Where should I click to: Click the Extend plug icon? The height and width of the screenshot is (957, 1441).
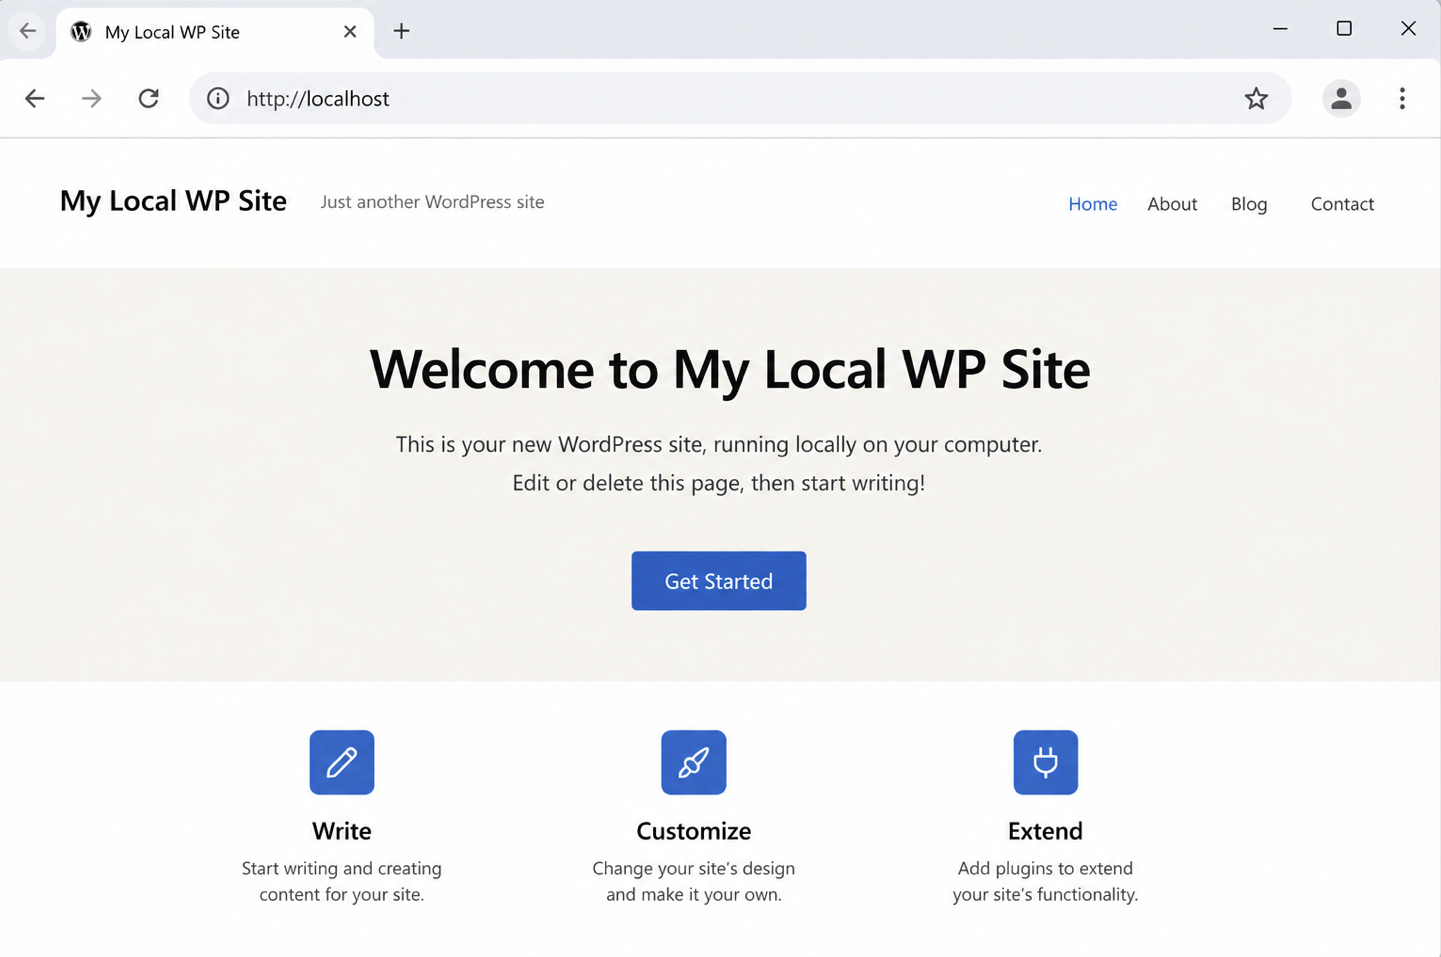click(1046, 762)
